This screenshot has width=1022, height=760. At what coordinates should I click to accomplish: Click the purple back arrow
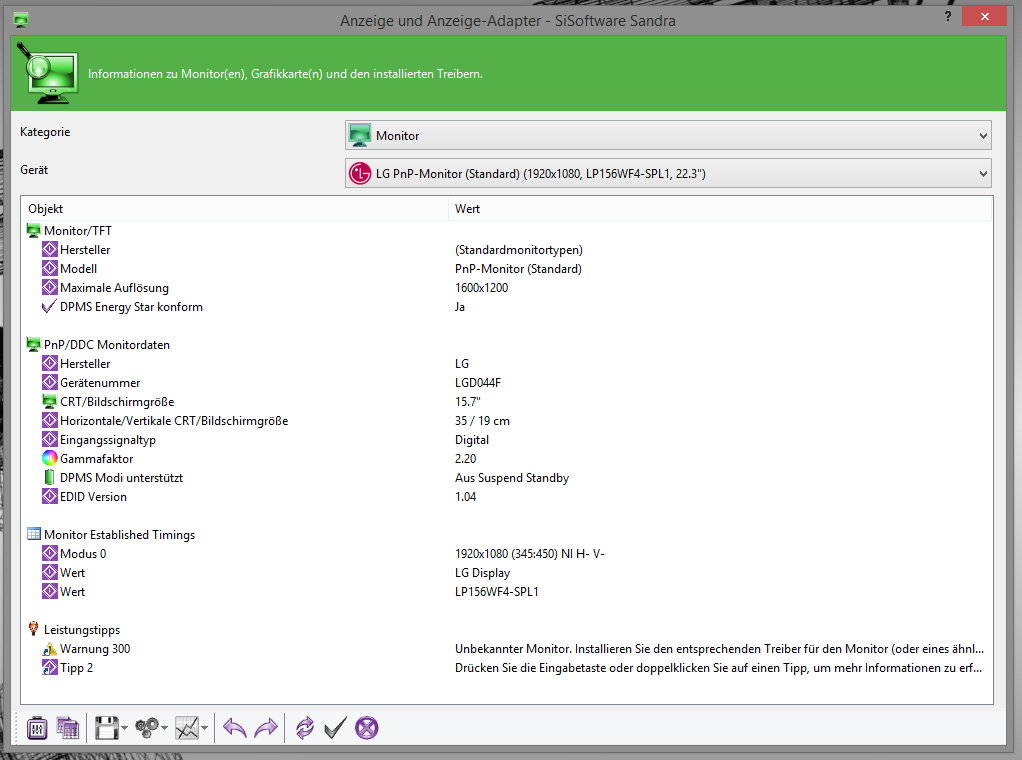(x=235, y=727)
